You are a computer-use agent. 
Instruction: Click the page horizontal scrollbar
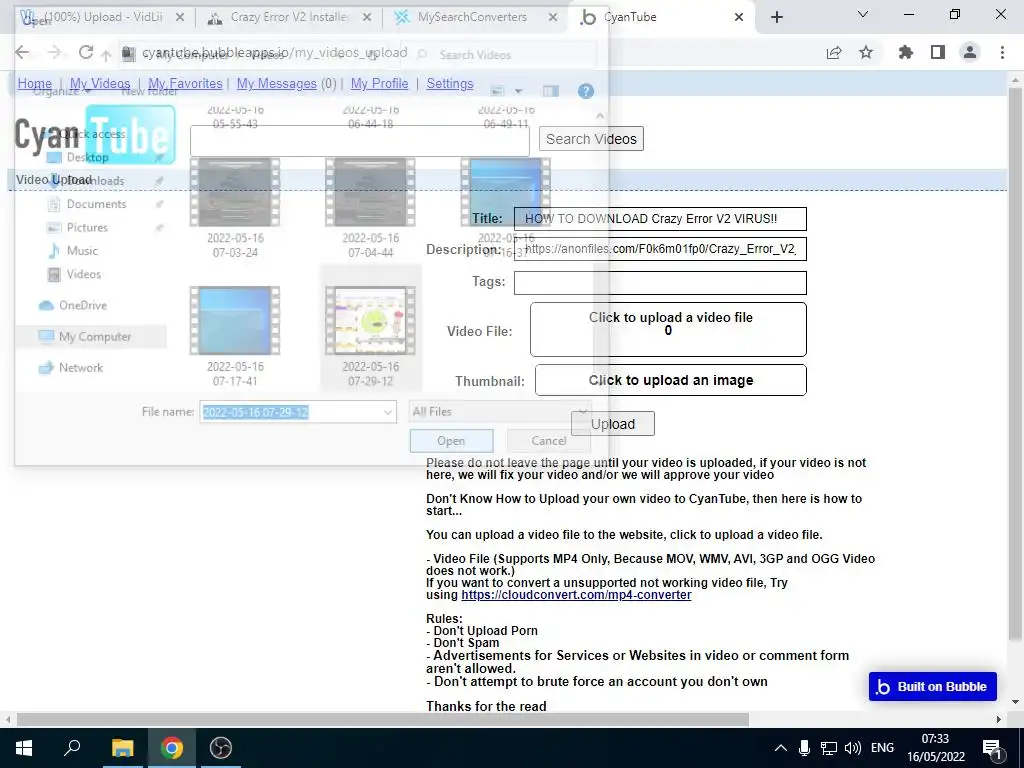pos(383,719)
